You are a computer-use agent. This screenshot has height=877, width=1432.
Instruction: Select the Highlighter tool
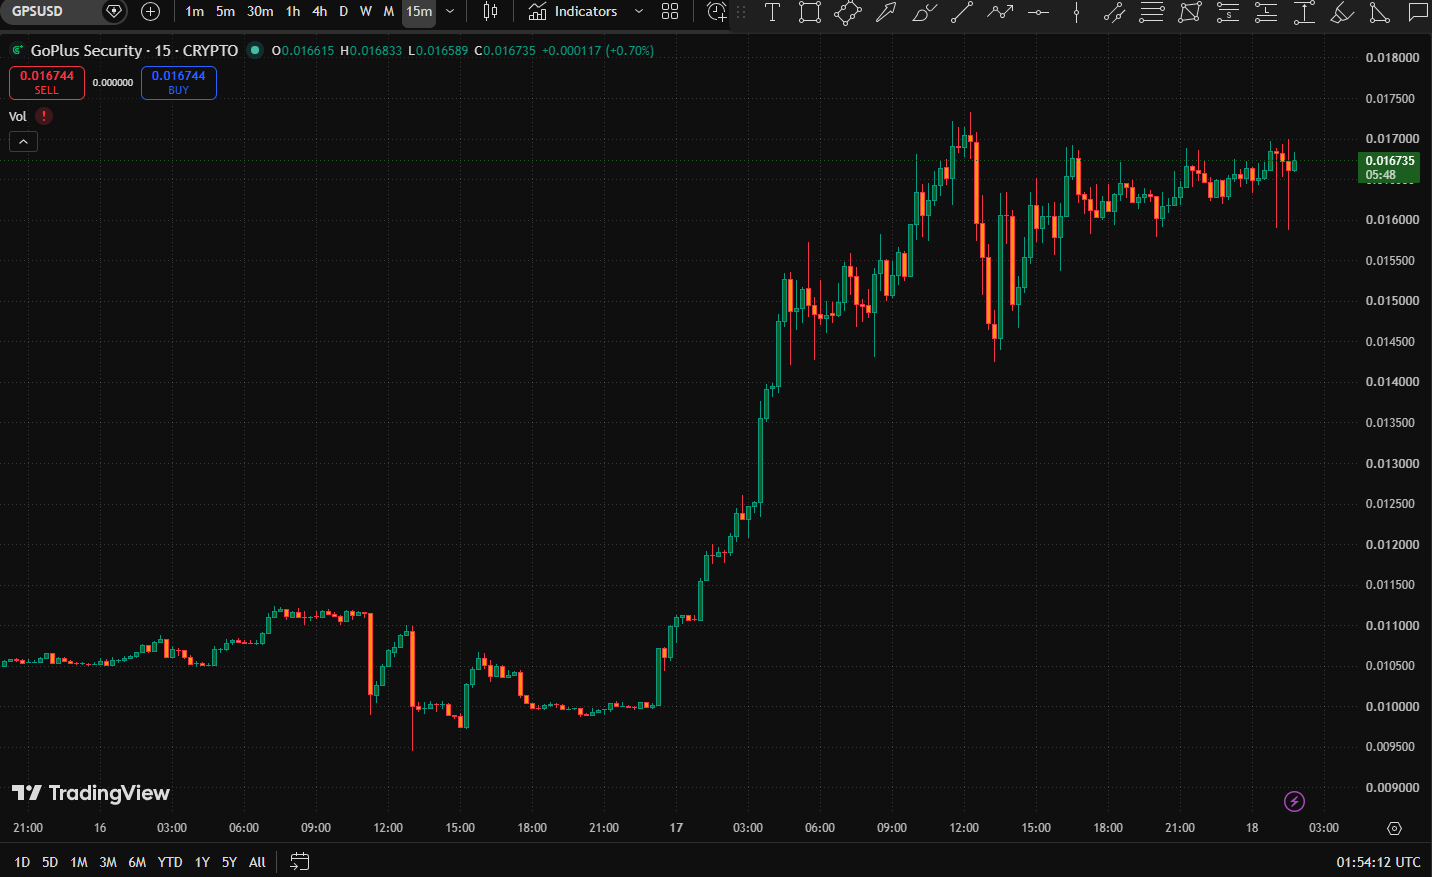[1342, 12]
